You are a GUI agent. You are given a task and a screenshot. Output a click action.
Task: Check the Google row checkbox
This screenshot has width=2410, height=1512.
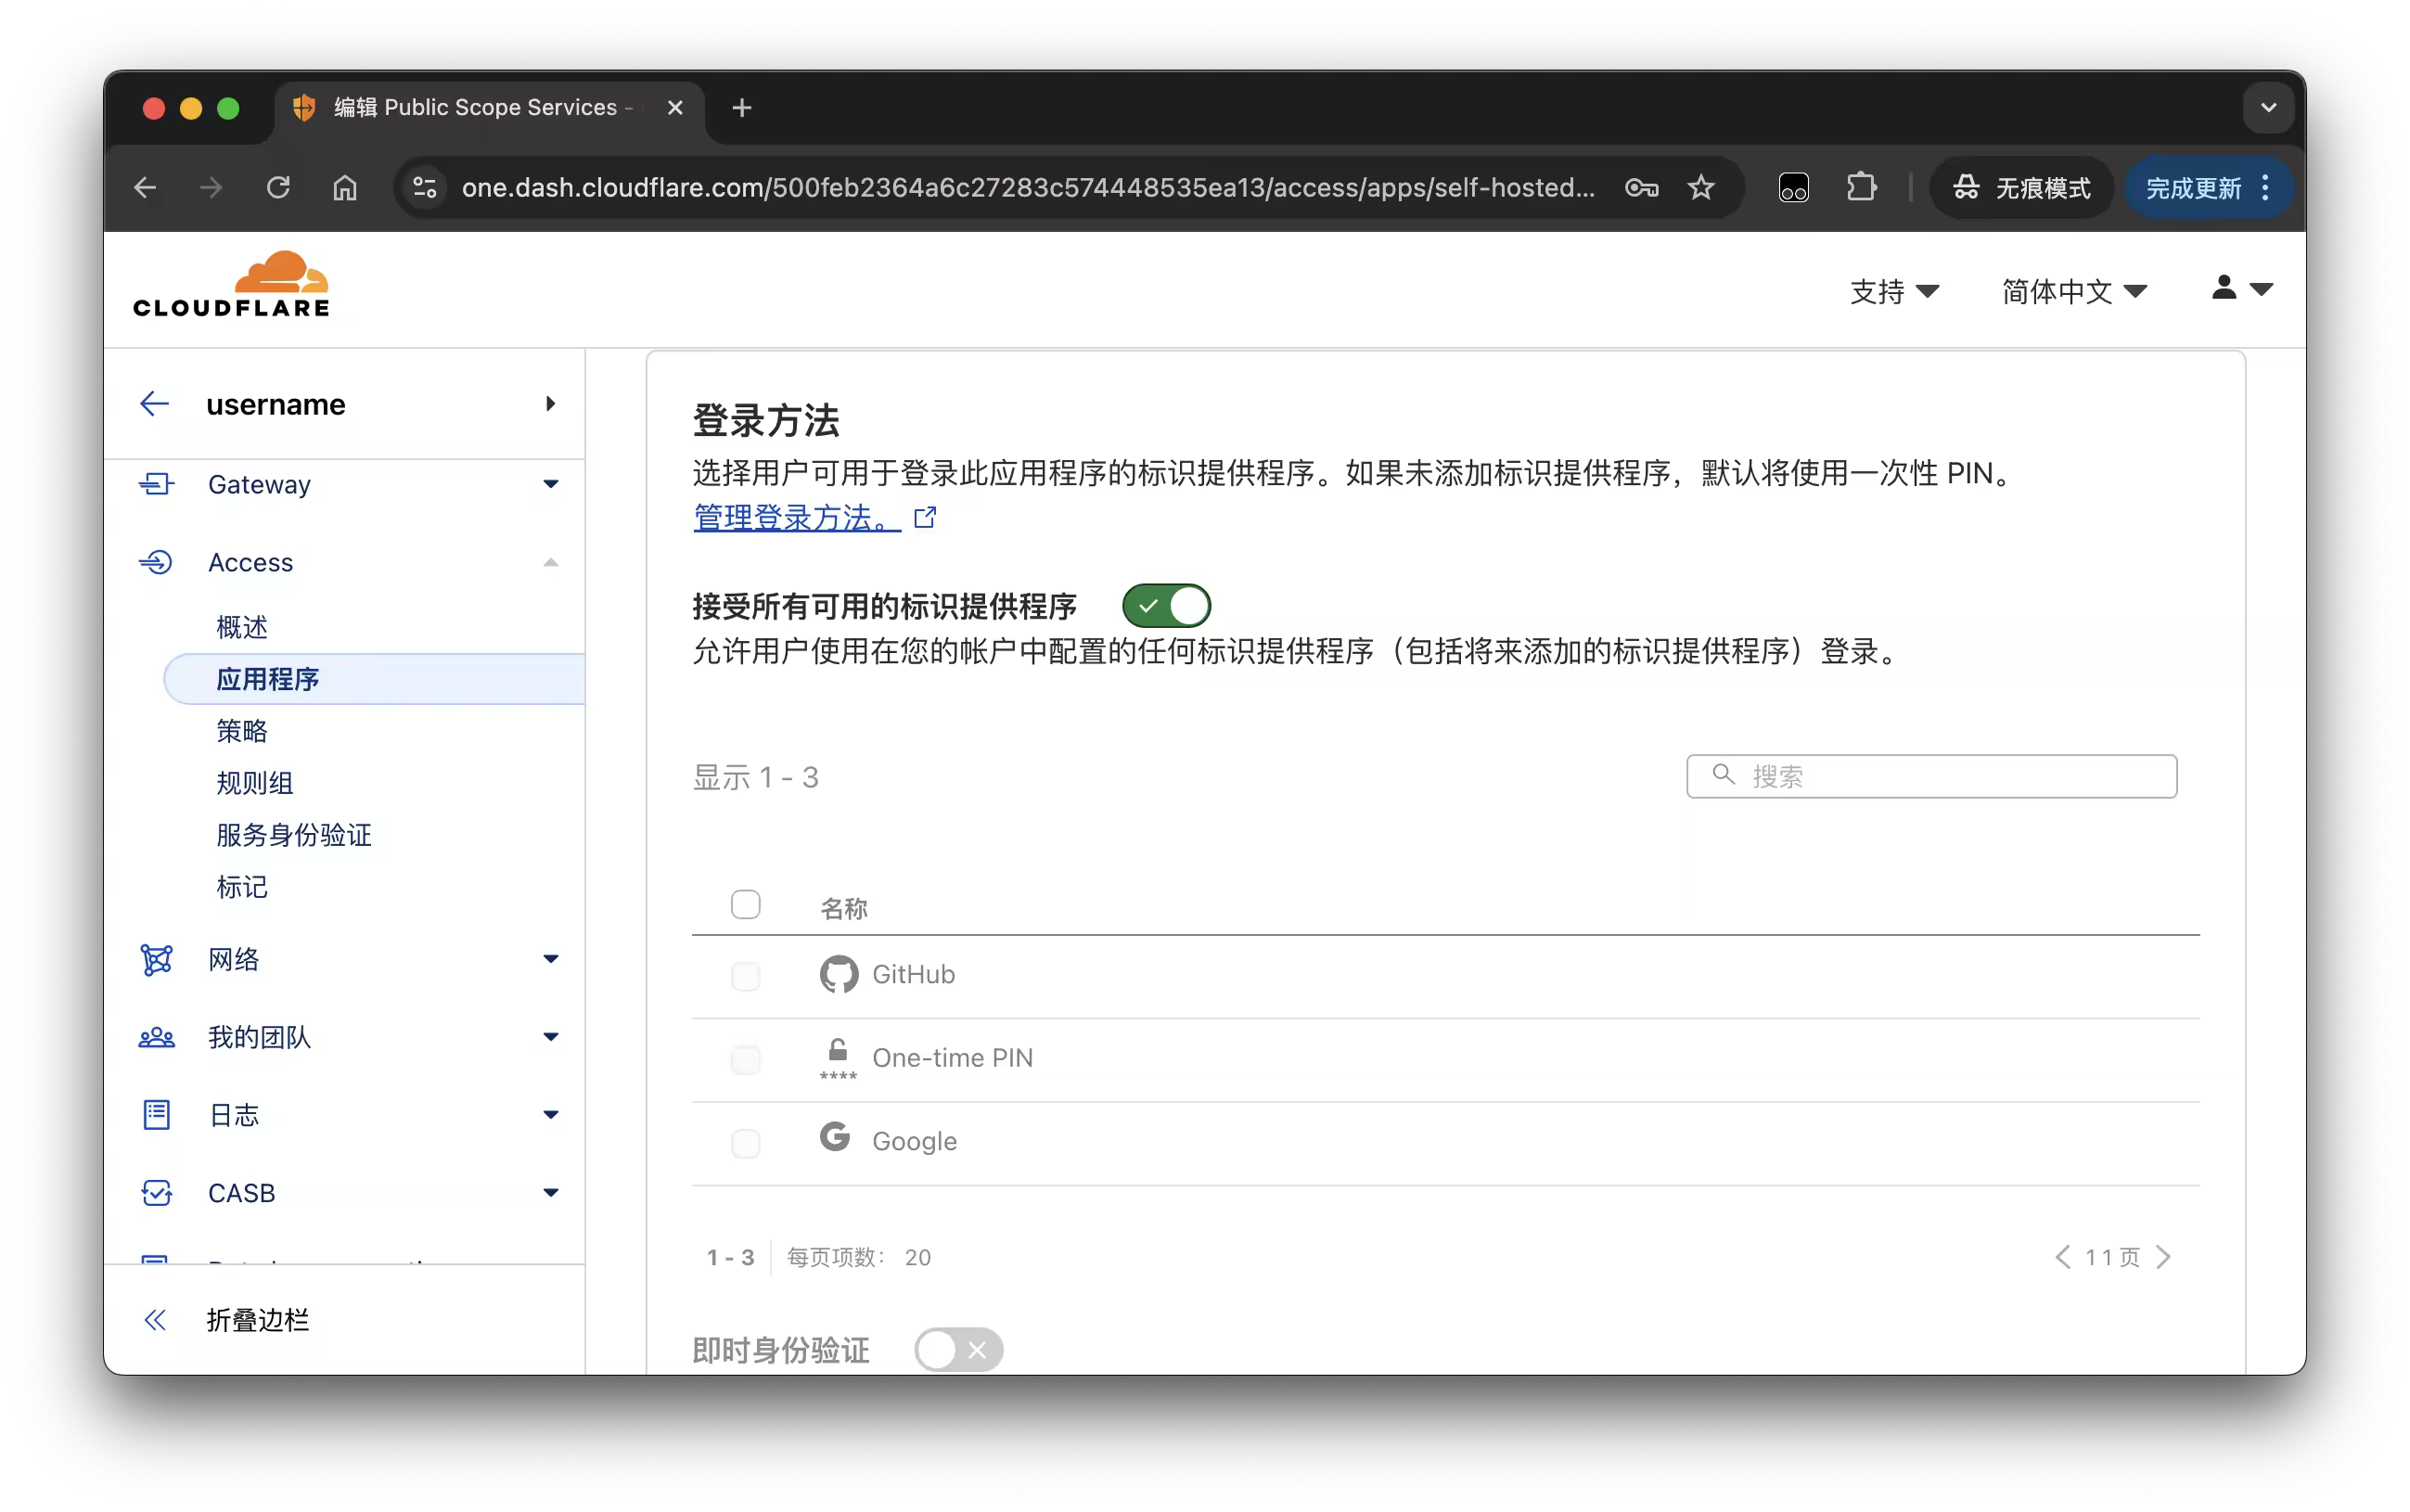point(745,1142)
